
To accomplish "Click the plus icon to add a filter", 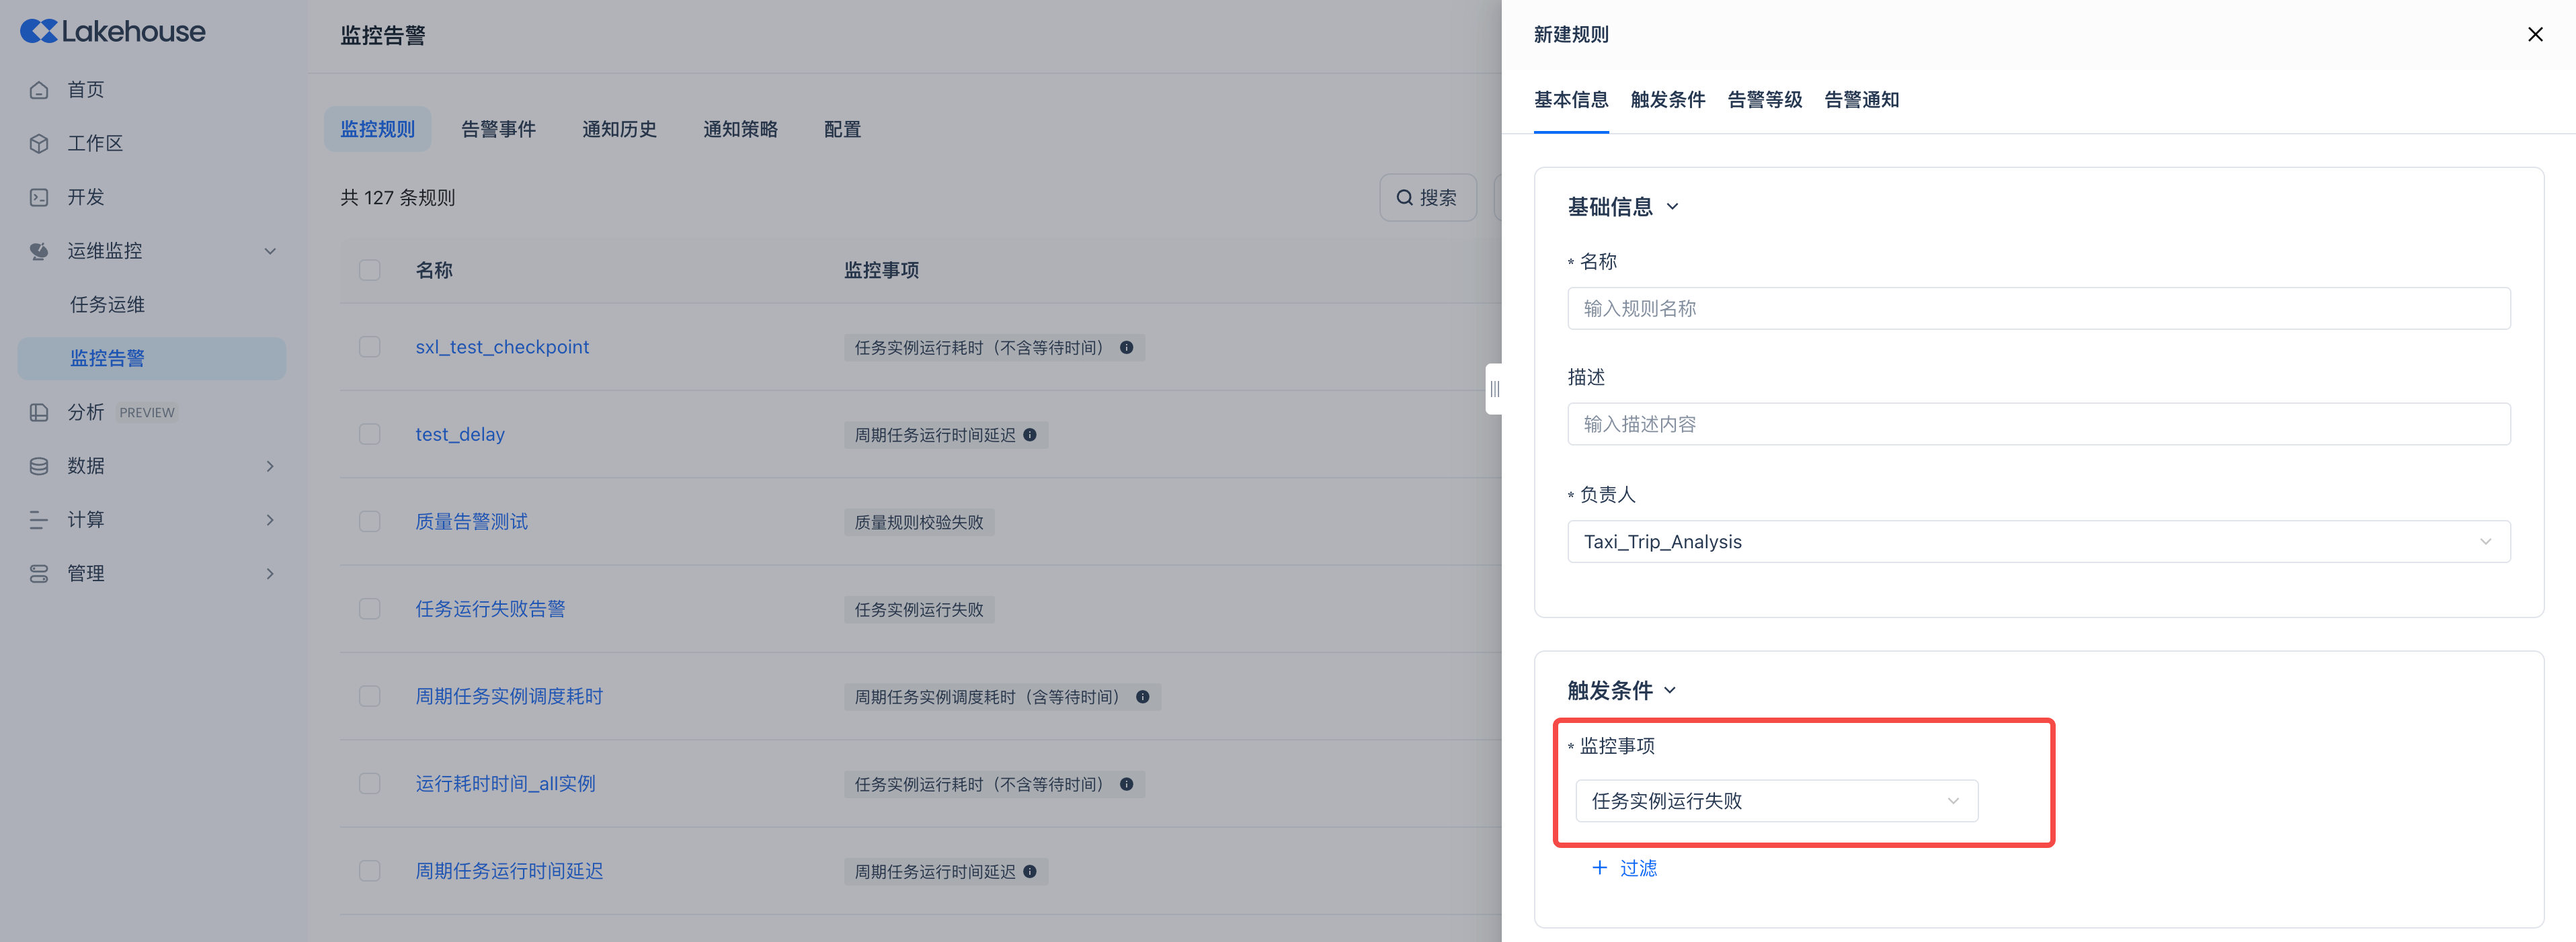I will click(x=1599, y=868).
